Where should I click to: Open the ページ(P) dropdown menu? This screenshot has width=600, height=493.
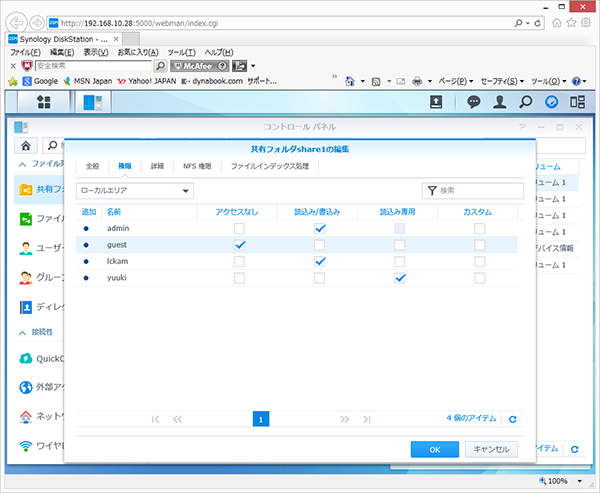point(456,81)
